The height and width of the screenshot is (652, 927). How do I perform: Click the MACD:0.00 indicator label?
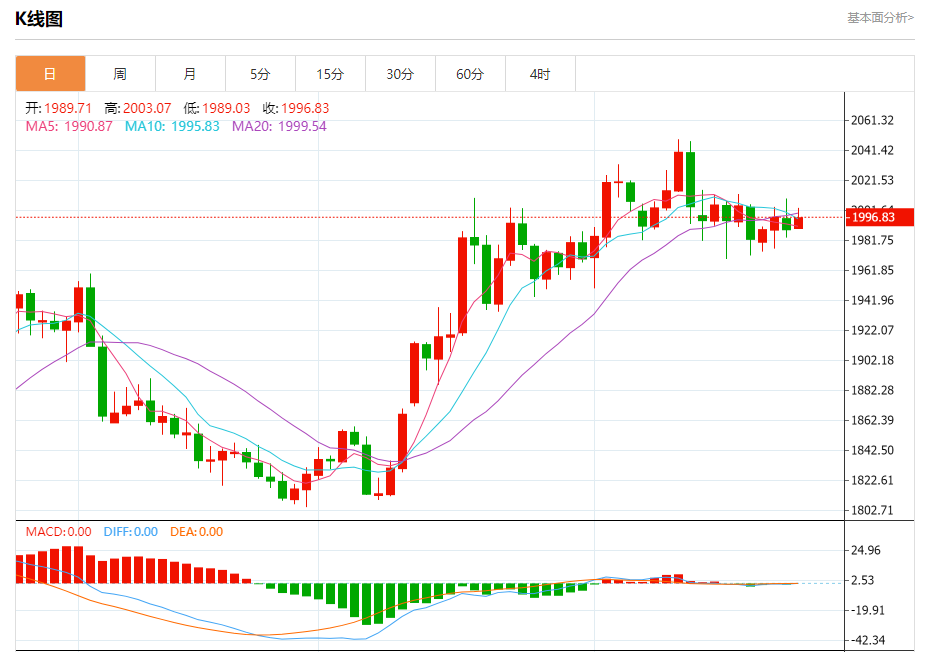tap(59, 531)
